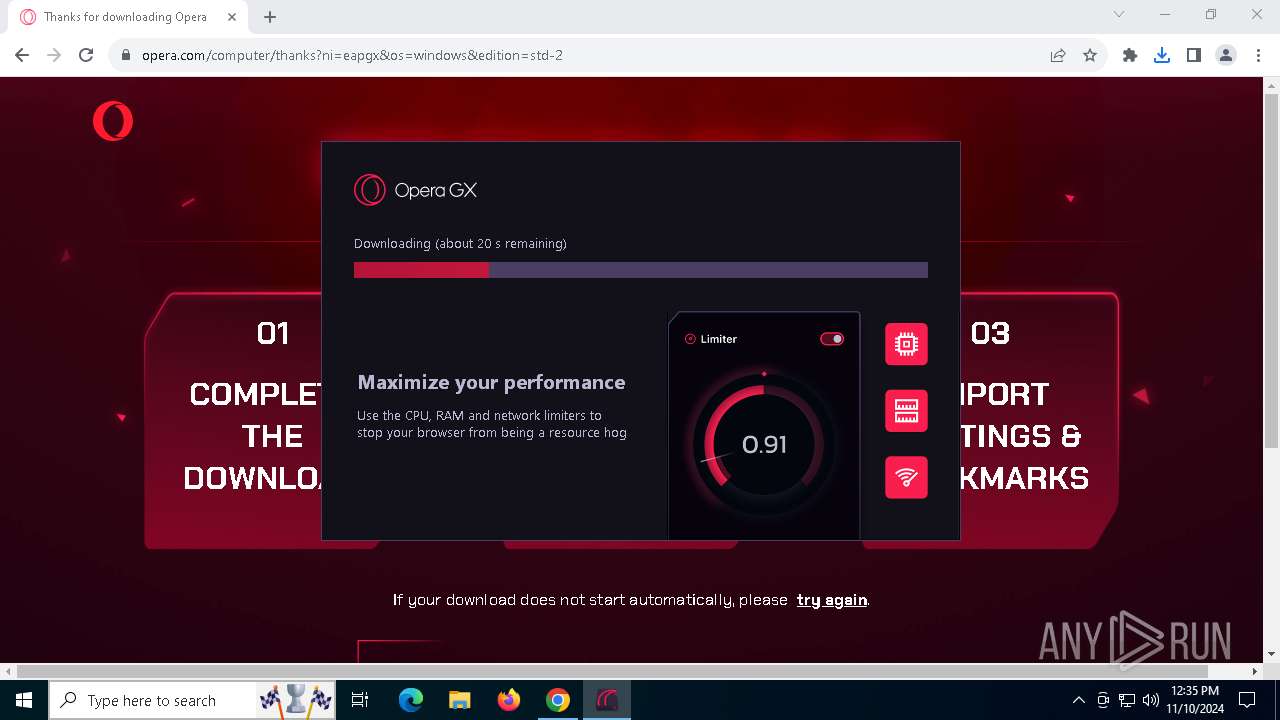Toggle the Limiter switch
This screenshot has width=1280, height=720.
point(832,339)
